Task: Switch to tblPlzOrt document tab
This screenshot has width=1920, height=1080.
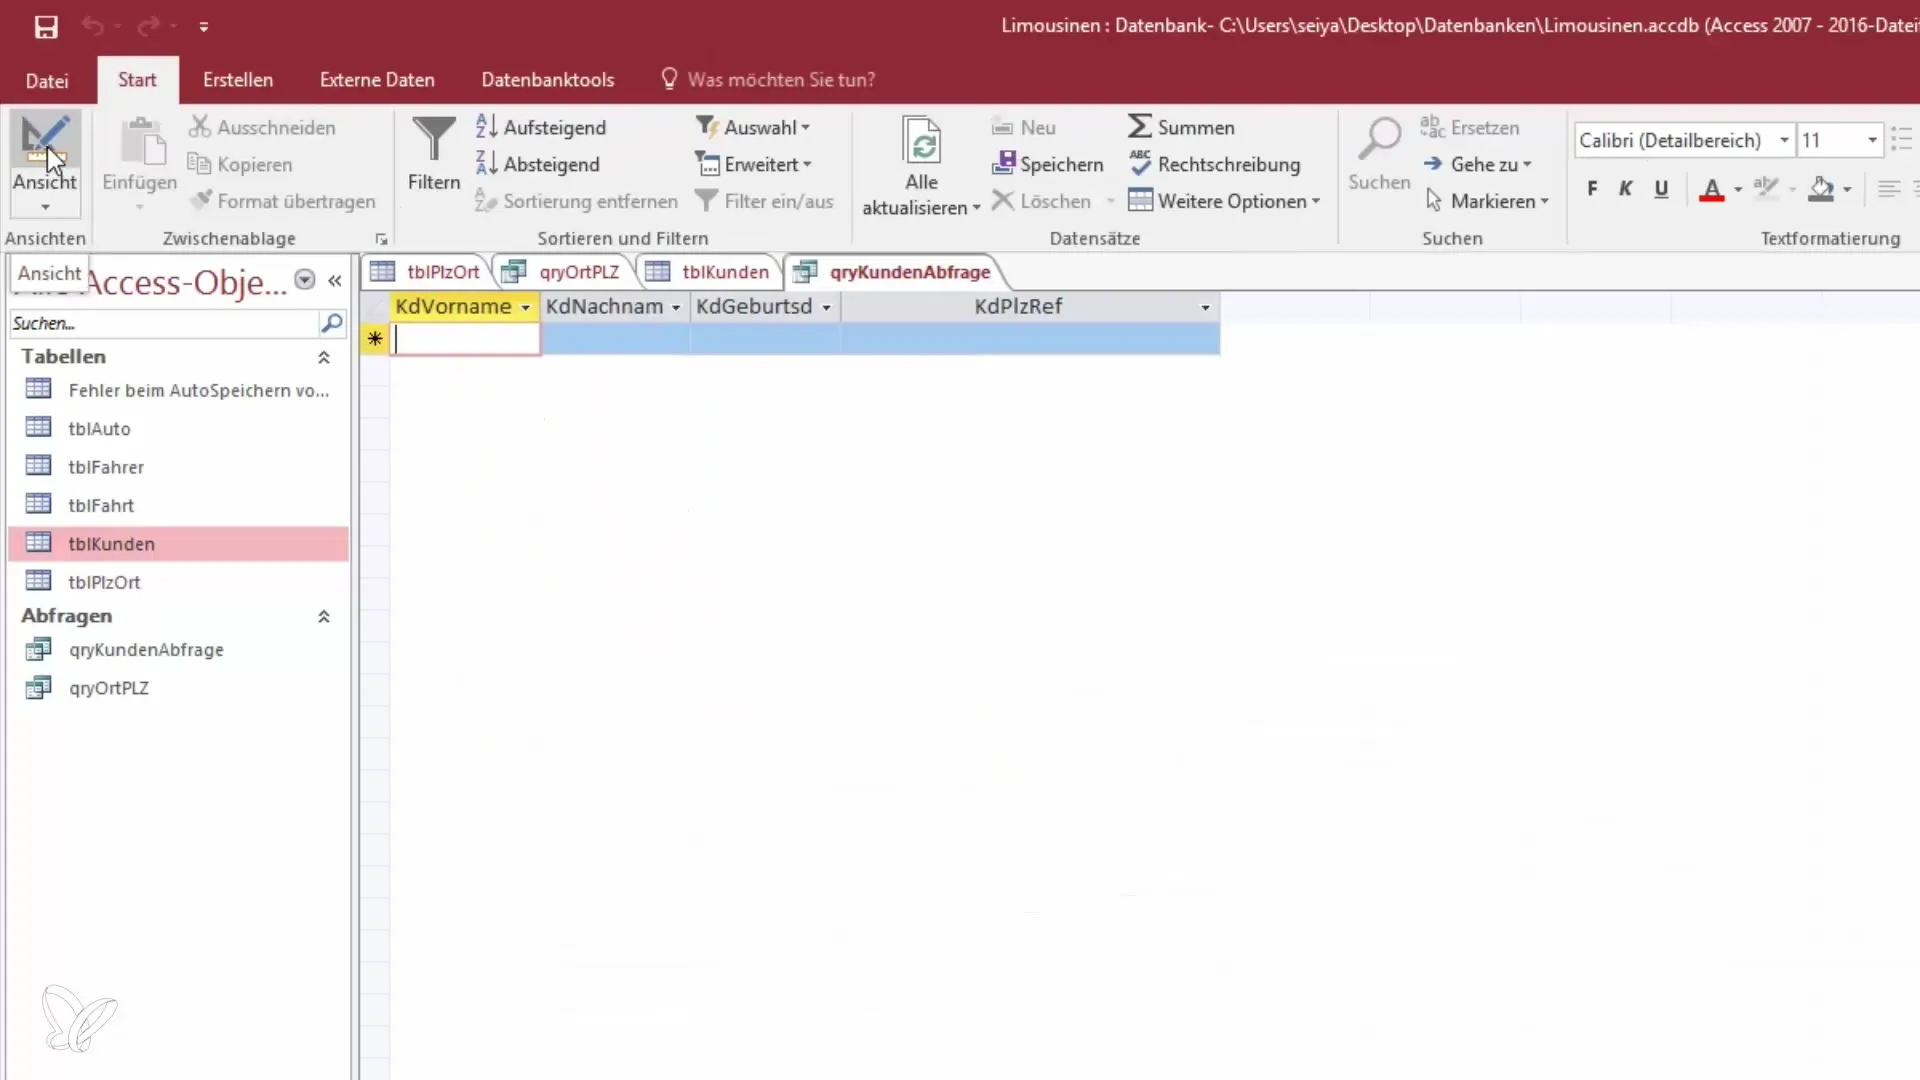Action: [429, 272]
